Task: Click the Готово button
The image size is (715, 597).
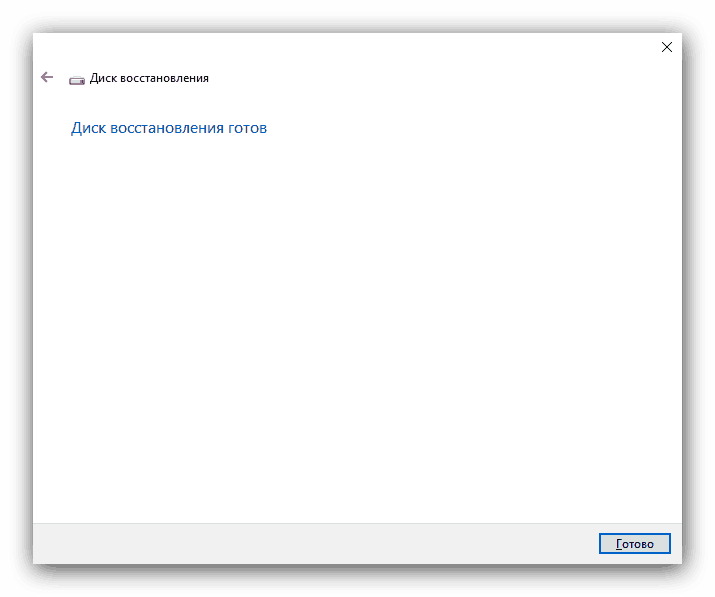Action: 634,543
